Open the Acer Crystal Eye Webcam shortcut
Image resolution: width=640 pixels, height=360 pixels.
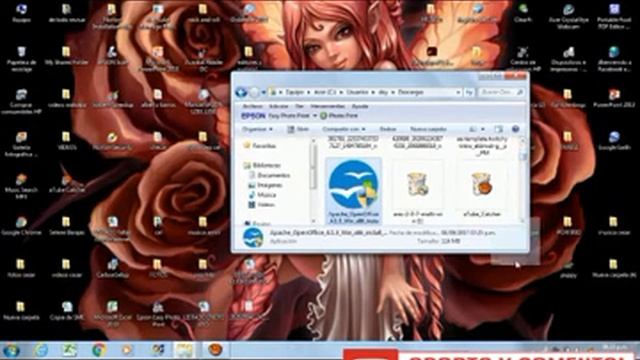(x=569, y=17)
